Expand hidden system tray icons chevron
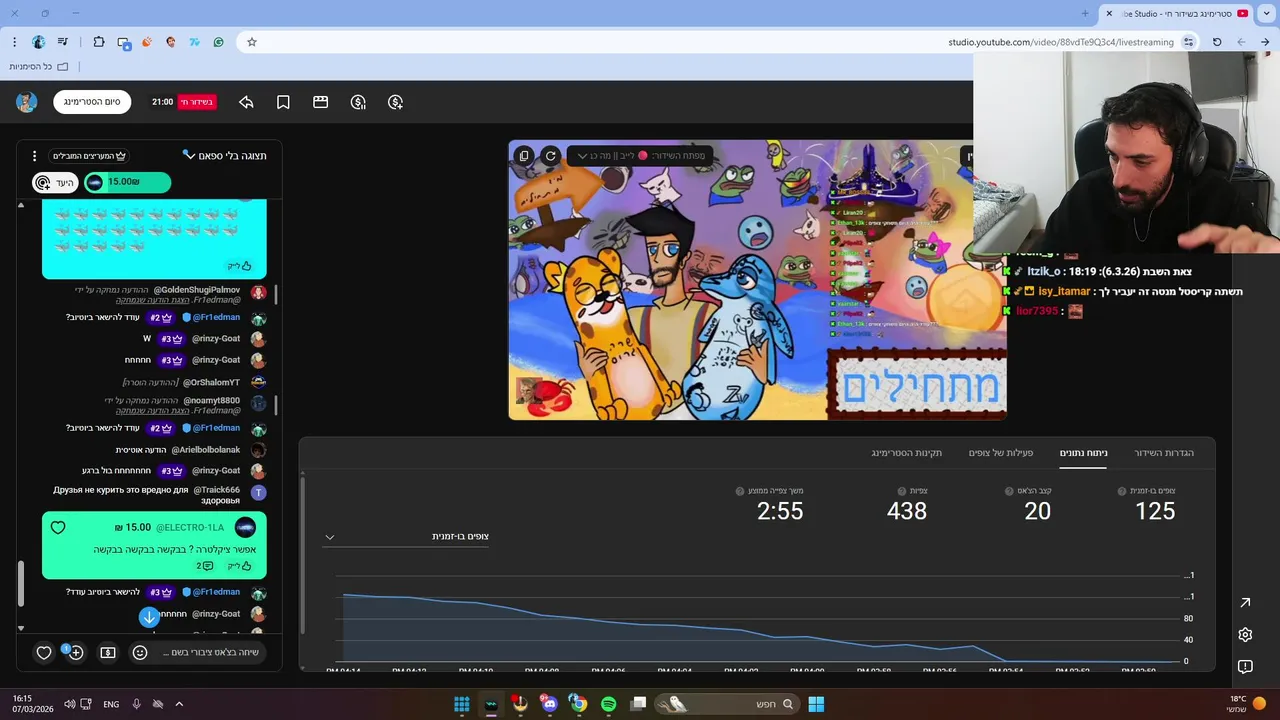Image resolution: width=1280 pixels, height=720 pixels. [179, 704]
